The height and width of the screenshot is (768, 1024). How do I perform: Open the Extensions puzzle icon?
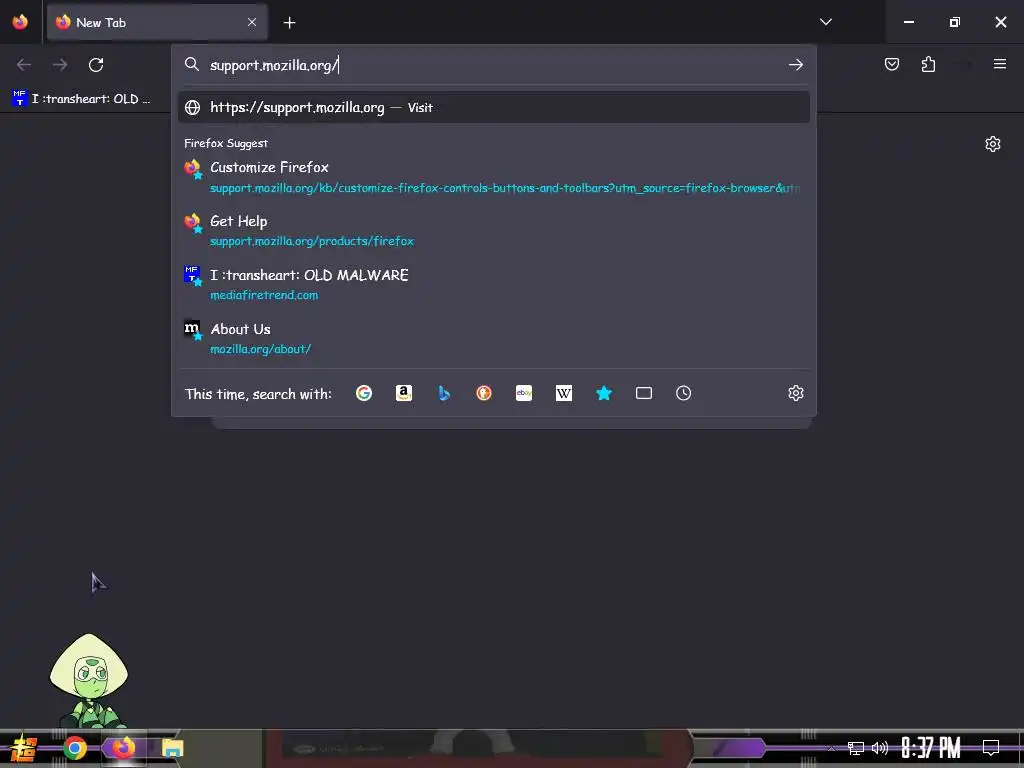[x=928, y=64]
